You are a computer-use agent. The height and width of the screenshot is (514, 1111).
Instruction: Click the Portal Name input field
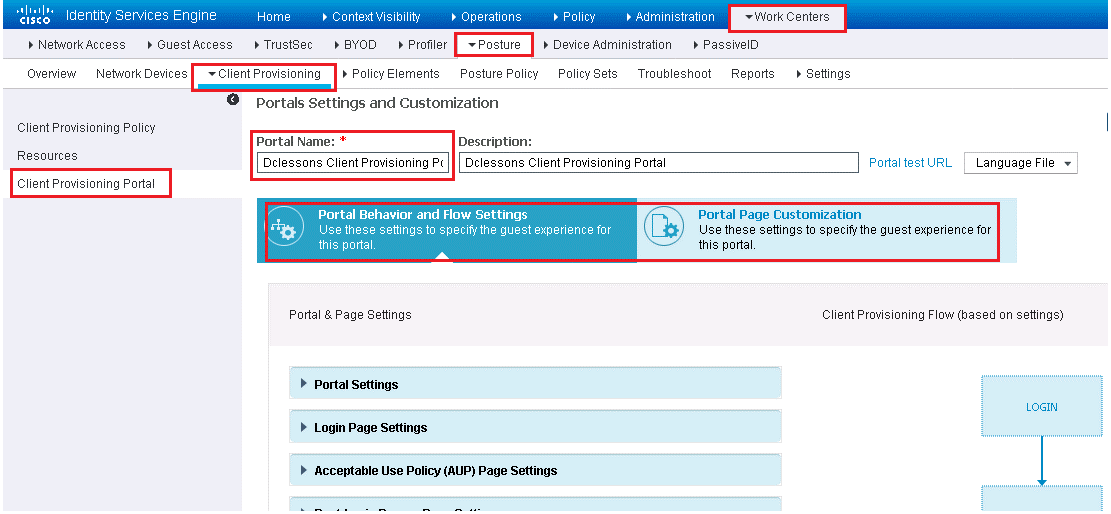[x=354, y=162]
